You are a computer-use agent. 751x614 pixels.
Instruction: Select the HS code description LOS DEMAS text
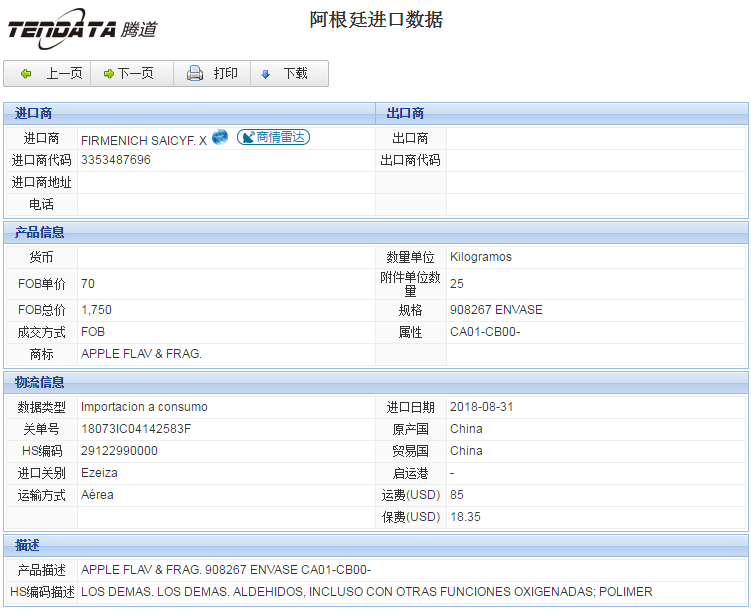[x=366, y=592]
